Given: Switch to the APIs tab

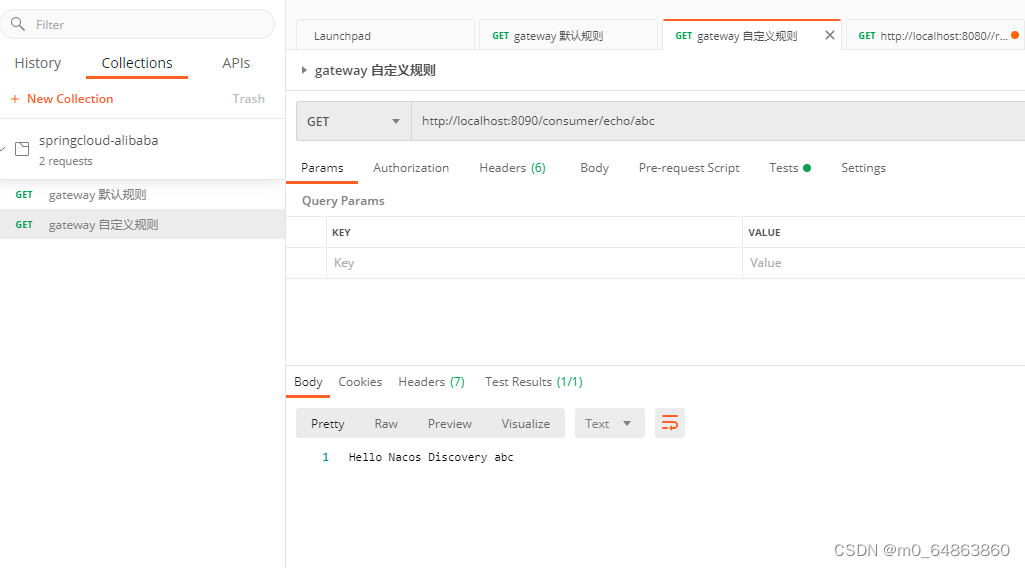Looking at the screenshot, I should pos(236,63).
